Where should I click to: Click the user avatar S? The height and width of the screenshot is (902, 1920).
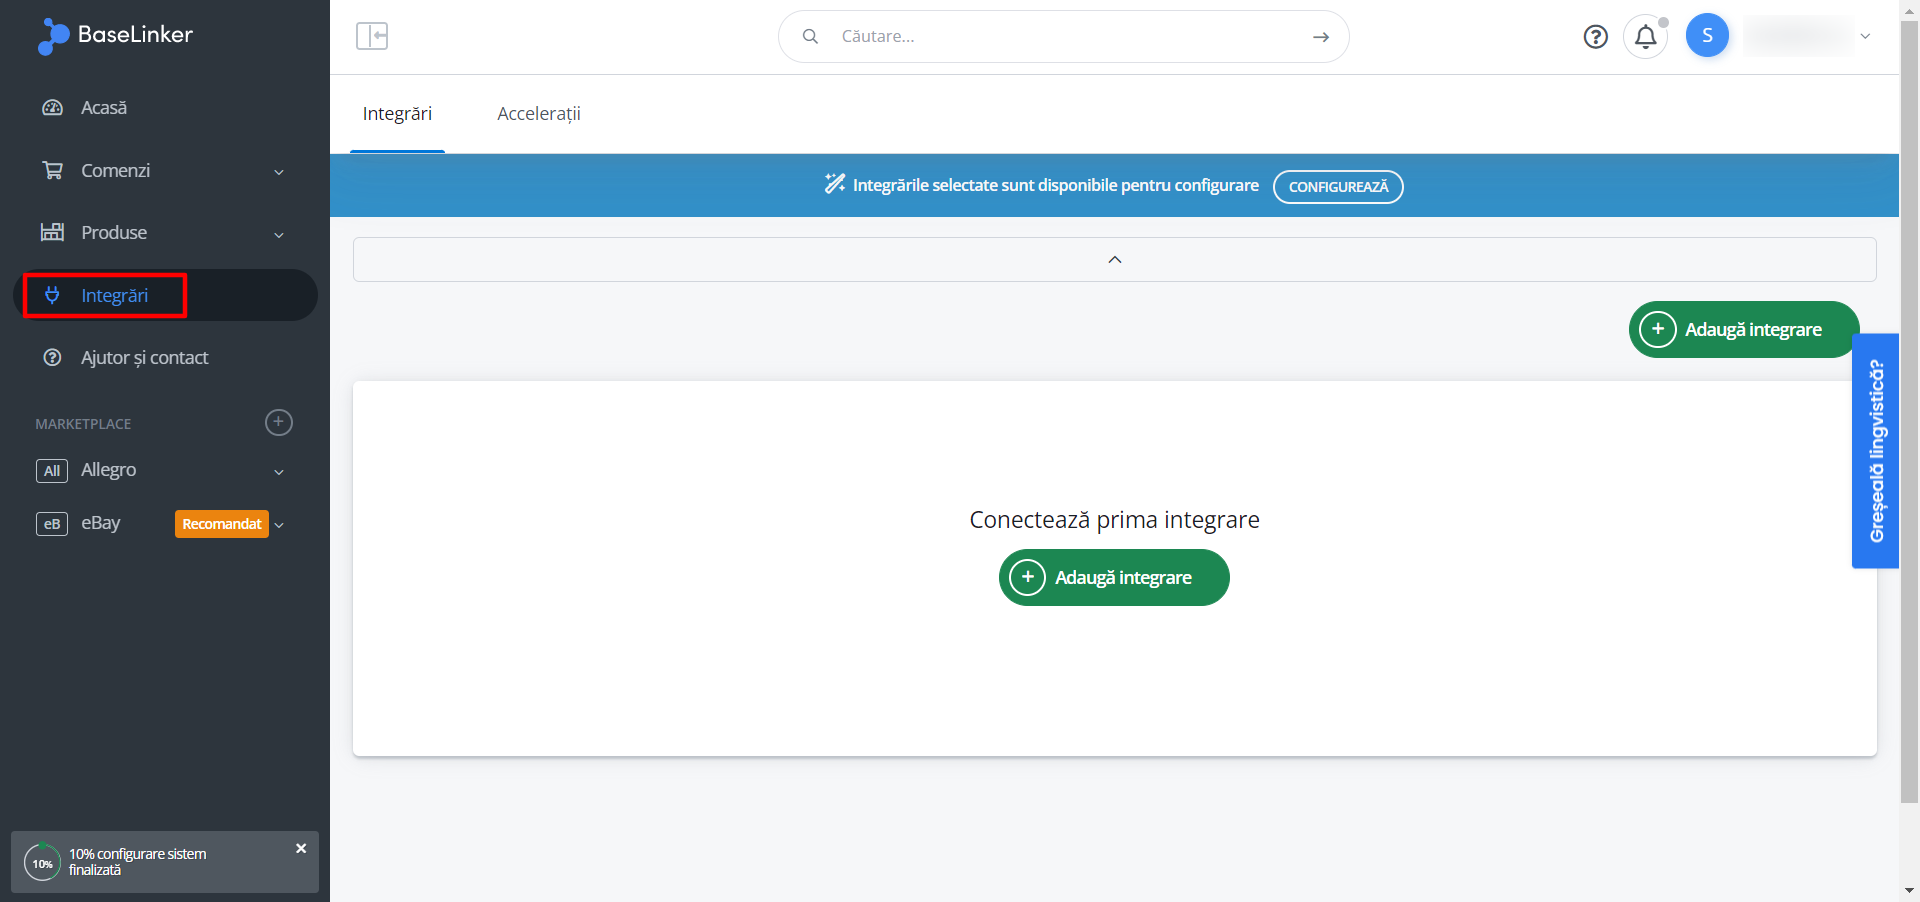click(1707, 36)
